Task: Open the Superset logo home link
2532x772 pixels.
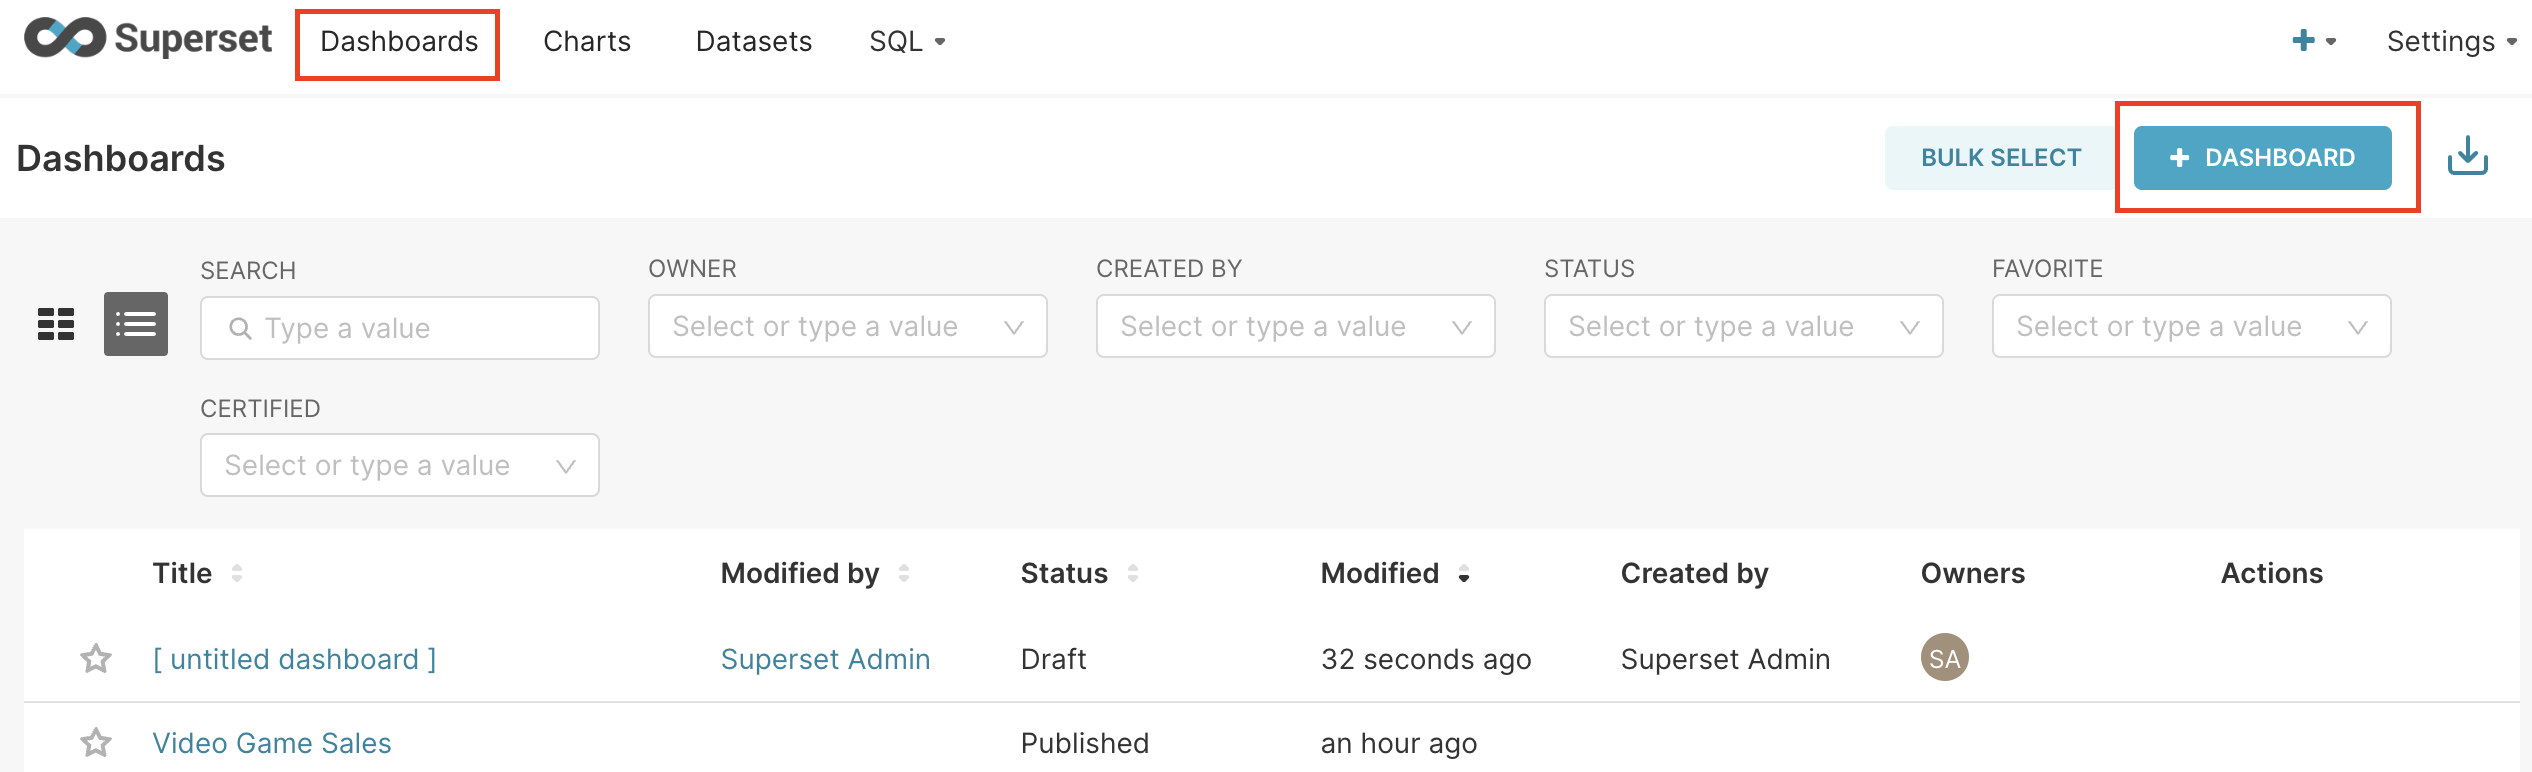Action: [x=148, y=39]
